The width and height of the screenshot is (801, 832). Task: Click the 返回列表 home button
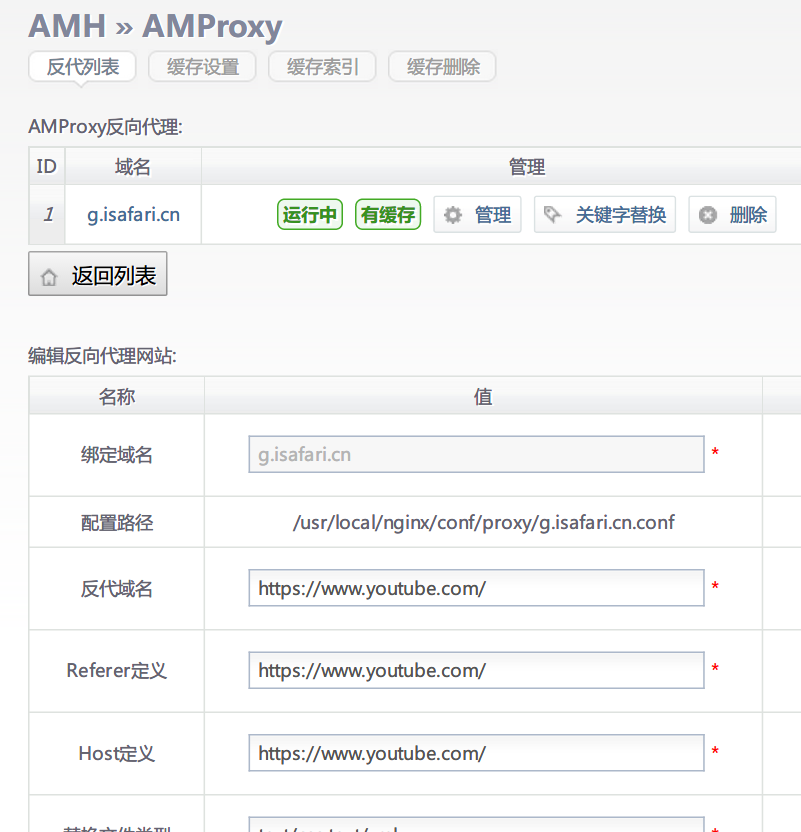98,276
